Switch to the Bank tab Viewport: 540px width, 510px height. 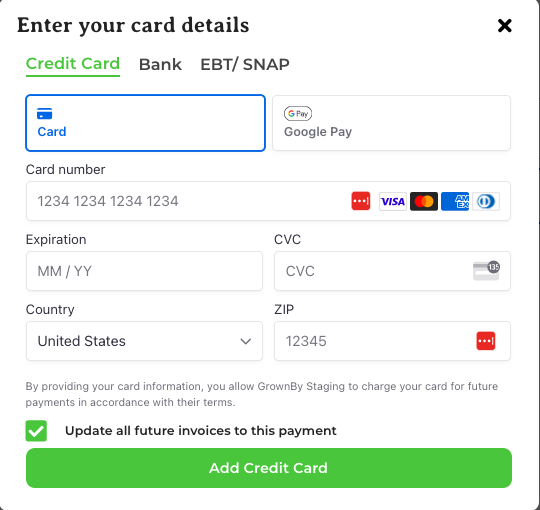[x=160, y=64]
